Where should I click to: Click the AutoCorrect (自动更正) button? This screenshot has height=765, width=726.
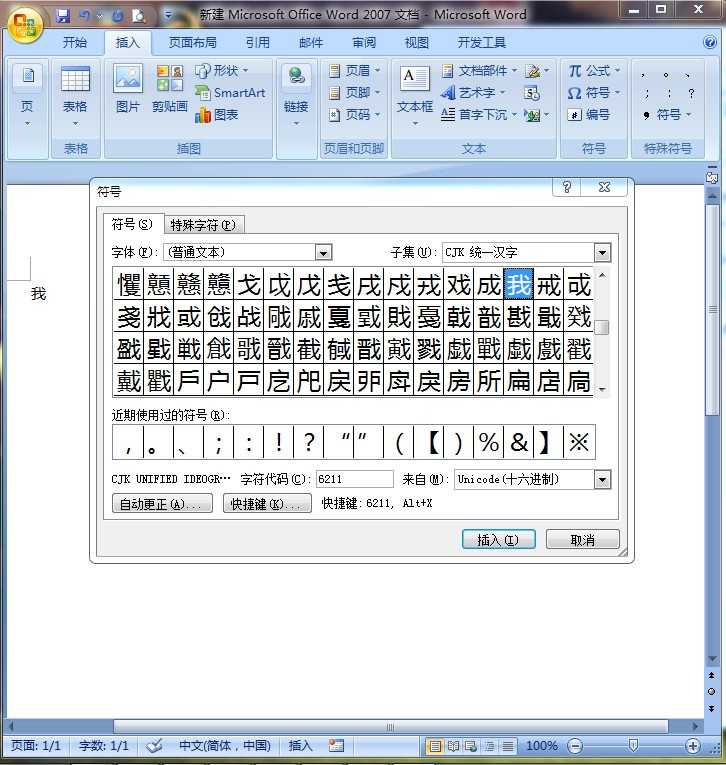(162, 503)
